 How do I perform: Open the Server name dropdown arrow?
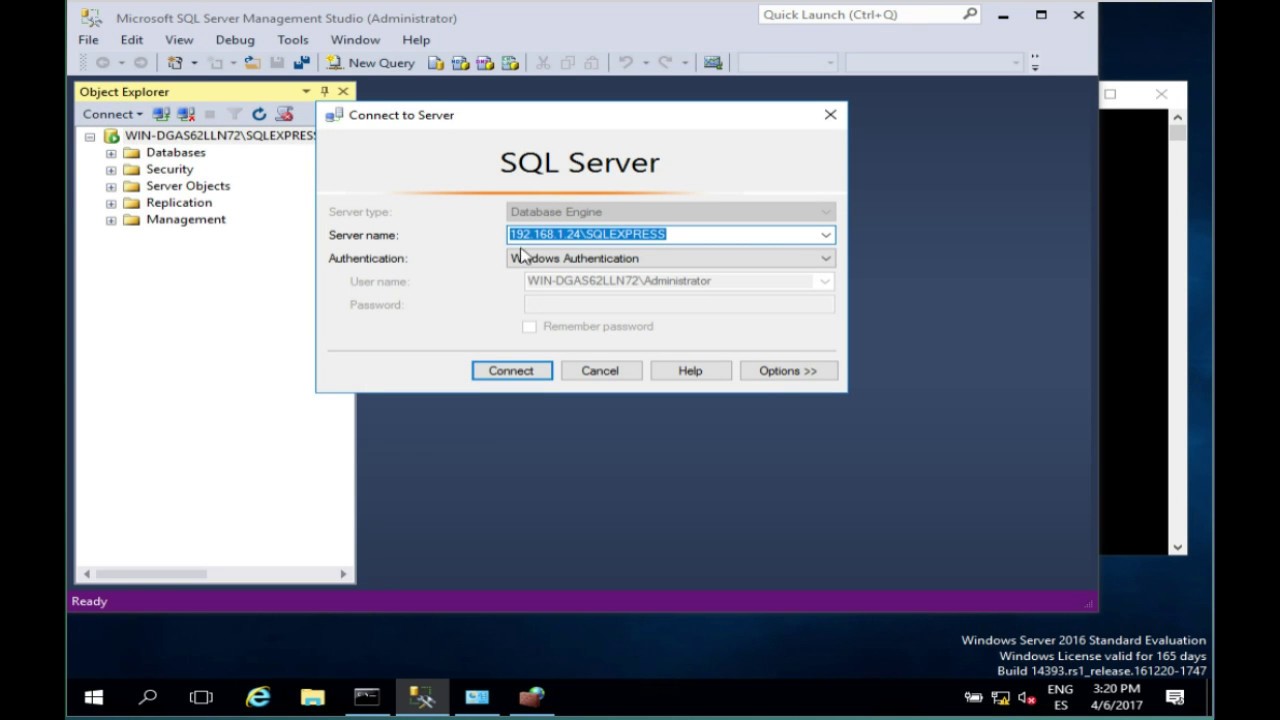826,234
